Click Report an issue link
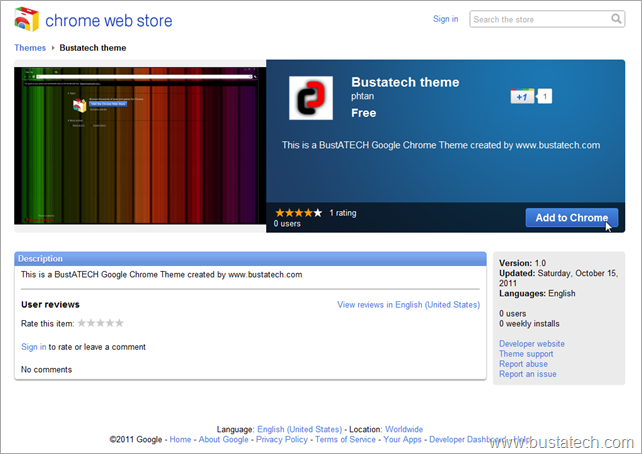The image size is (642, 454). coord(527,374)
